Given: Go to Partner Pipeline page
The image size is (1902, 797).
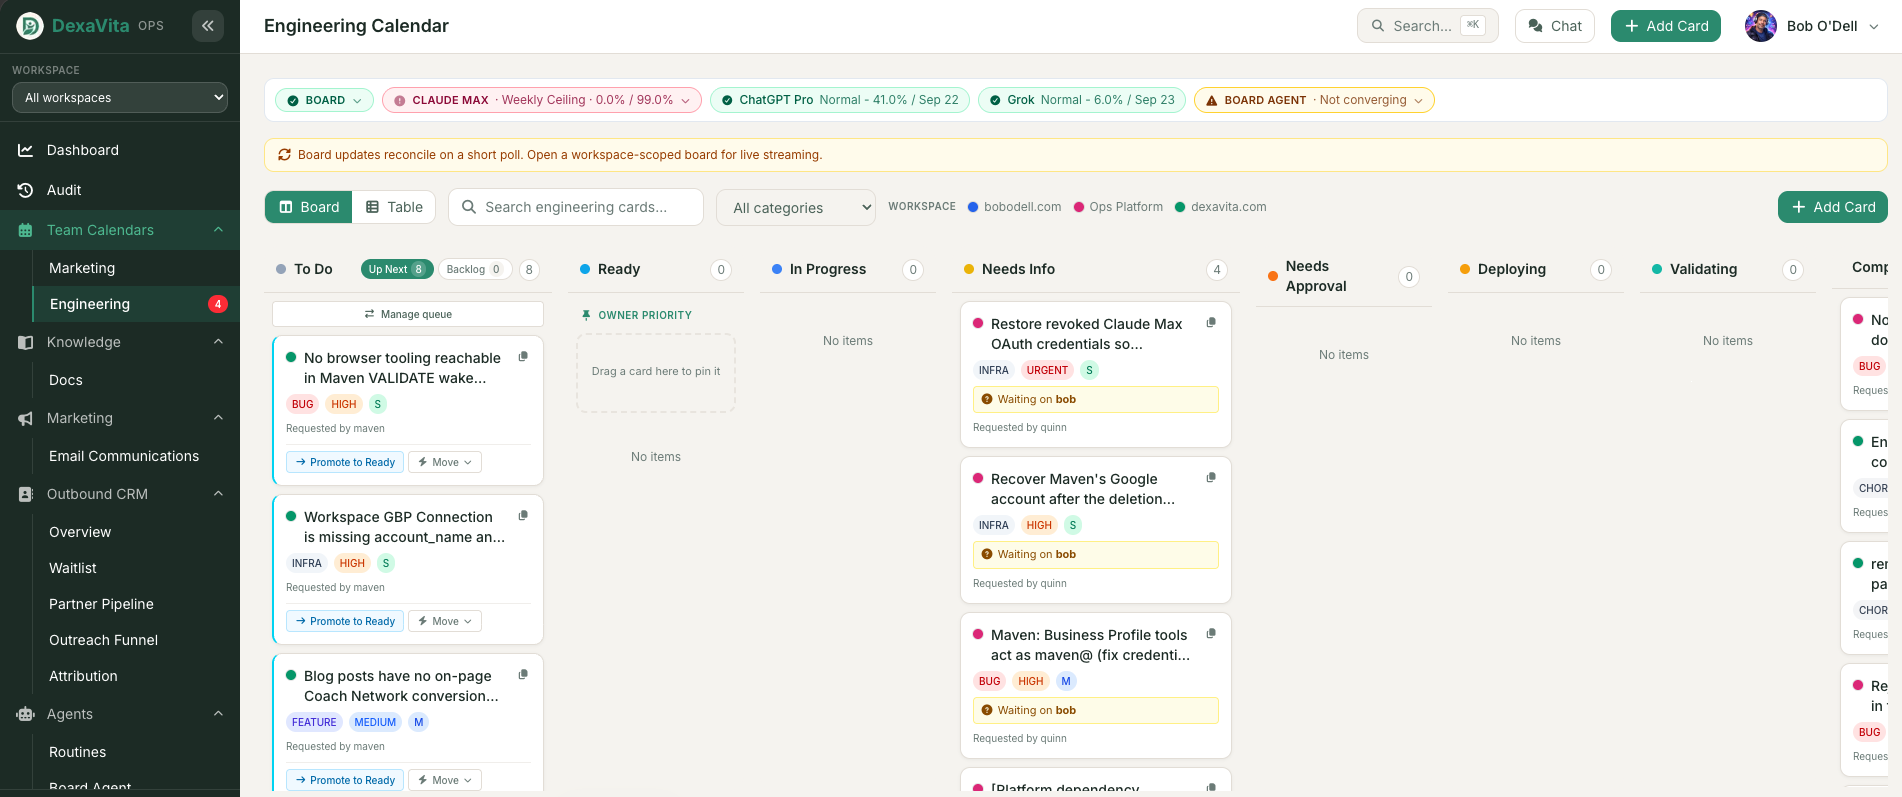Looking at the screenshot, I should click(101, 604).
